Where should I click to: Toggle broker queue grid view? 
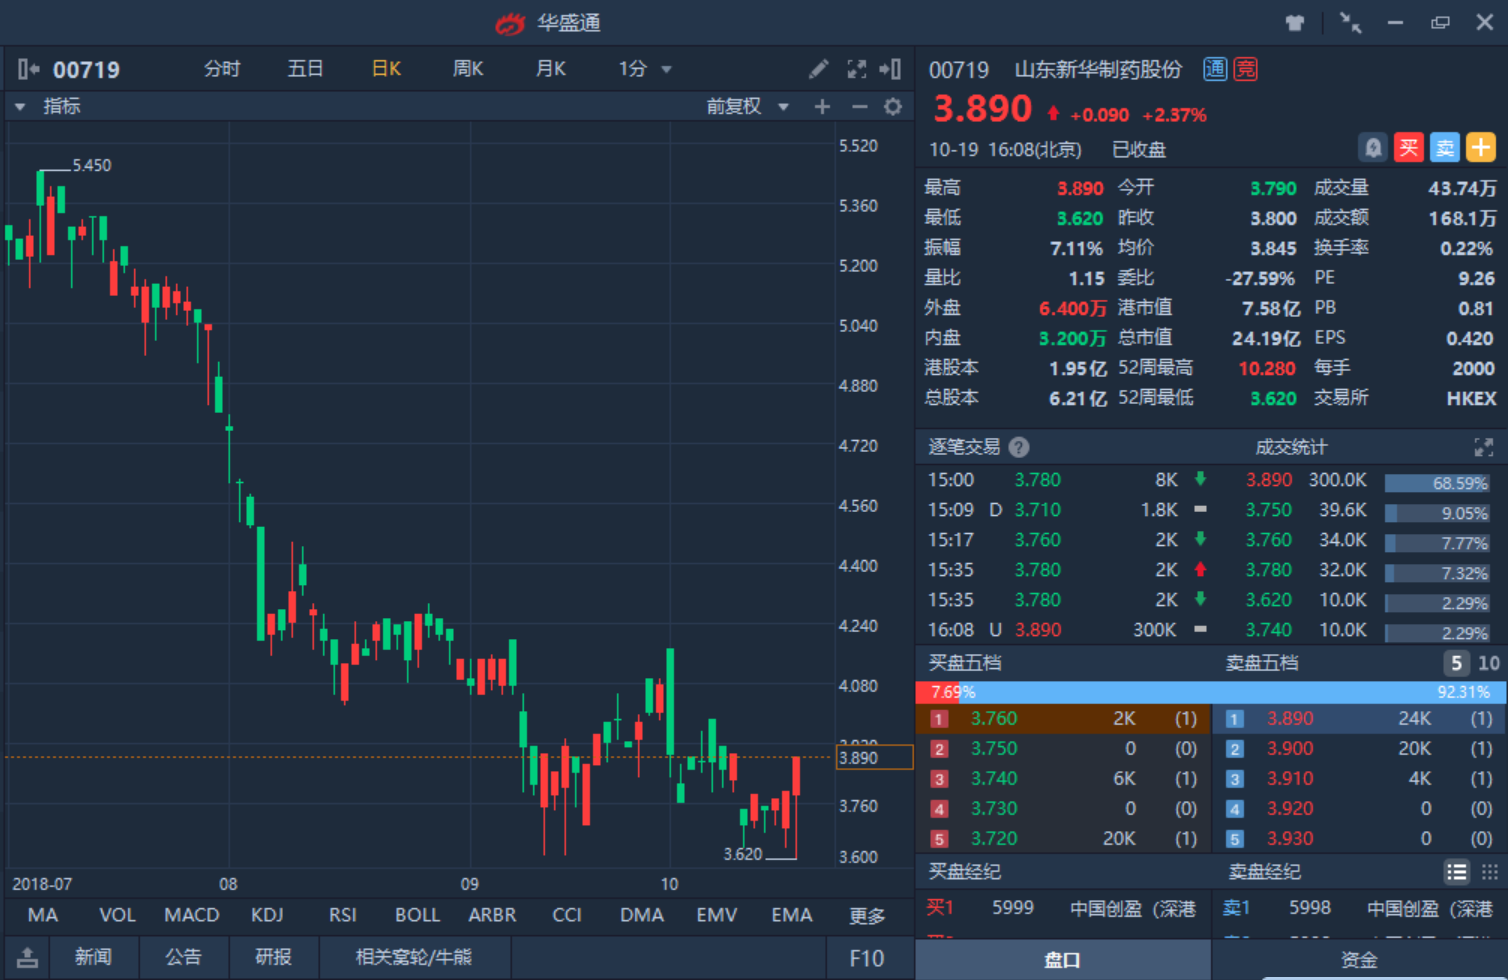pyautogui.click(x=1489, y=872)
